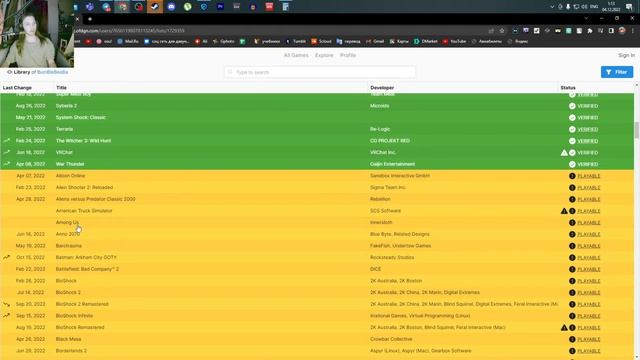The width and height of the screenshot is (640, 360).
Task: Click the VRChat warning triangle icon
Action: coord(564,153)
